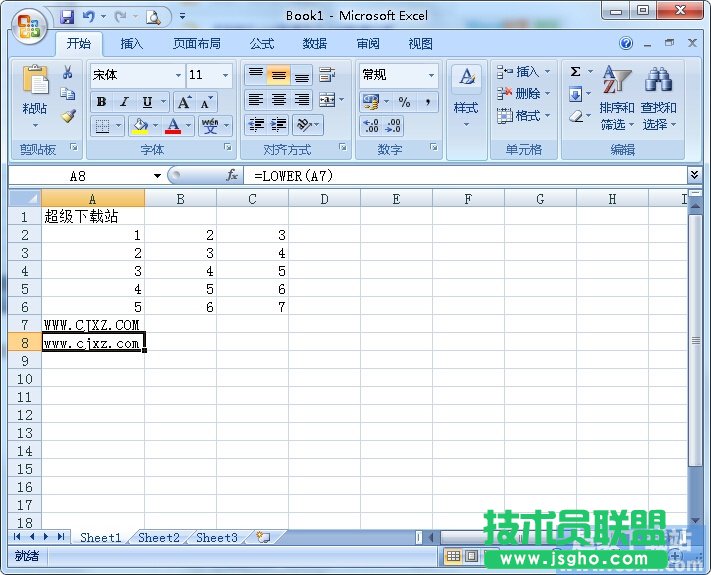
Task: Click the yellow fill color swatch
Action: [x=139, y=126]
